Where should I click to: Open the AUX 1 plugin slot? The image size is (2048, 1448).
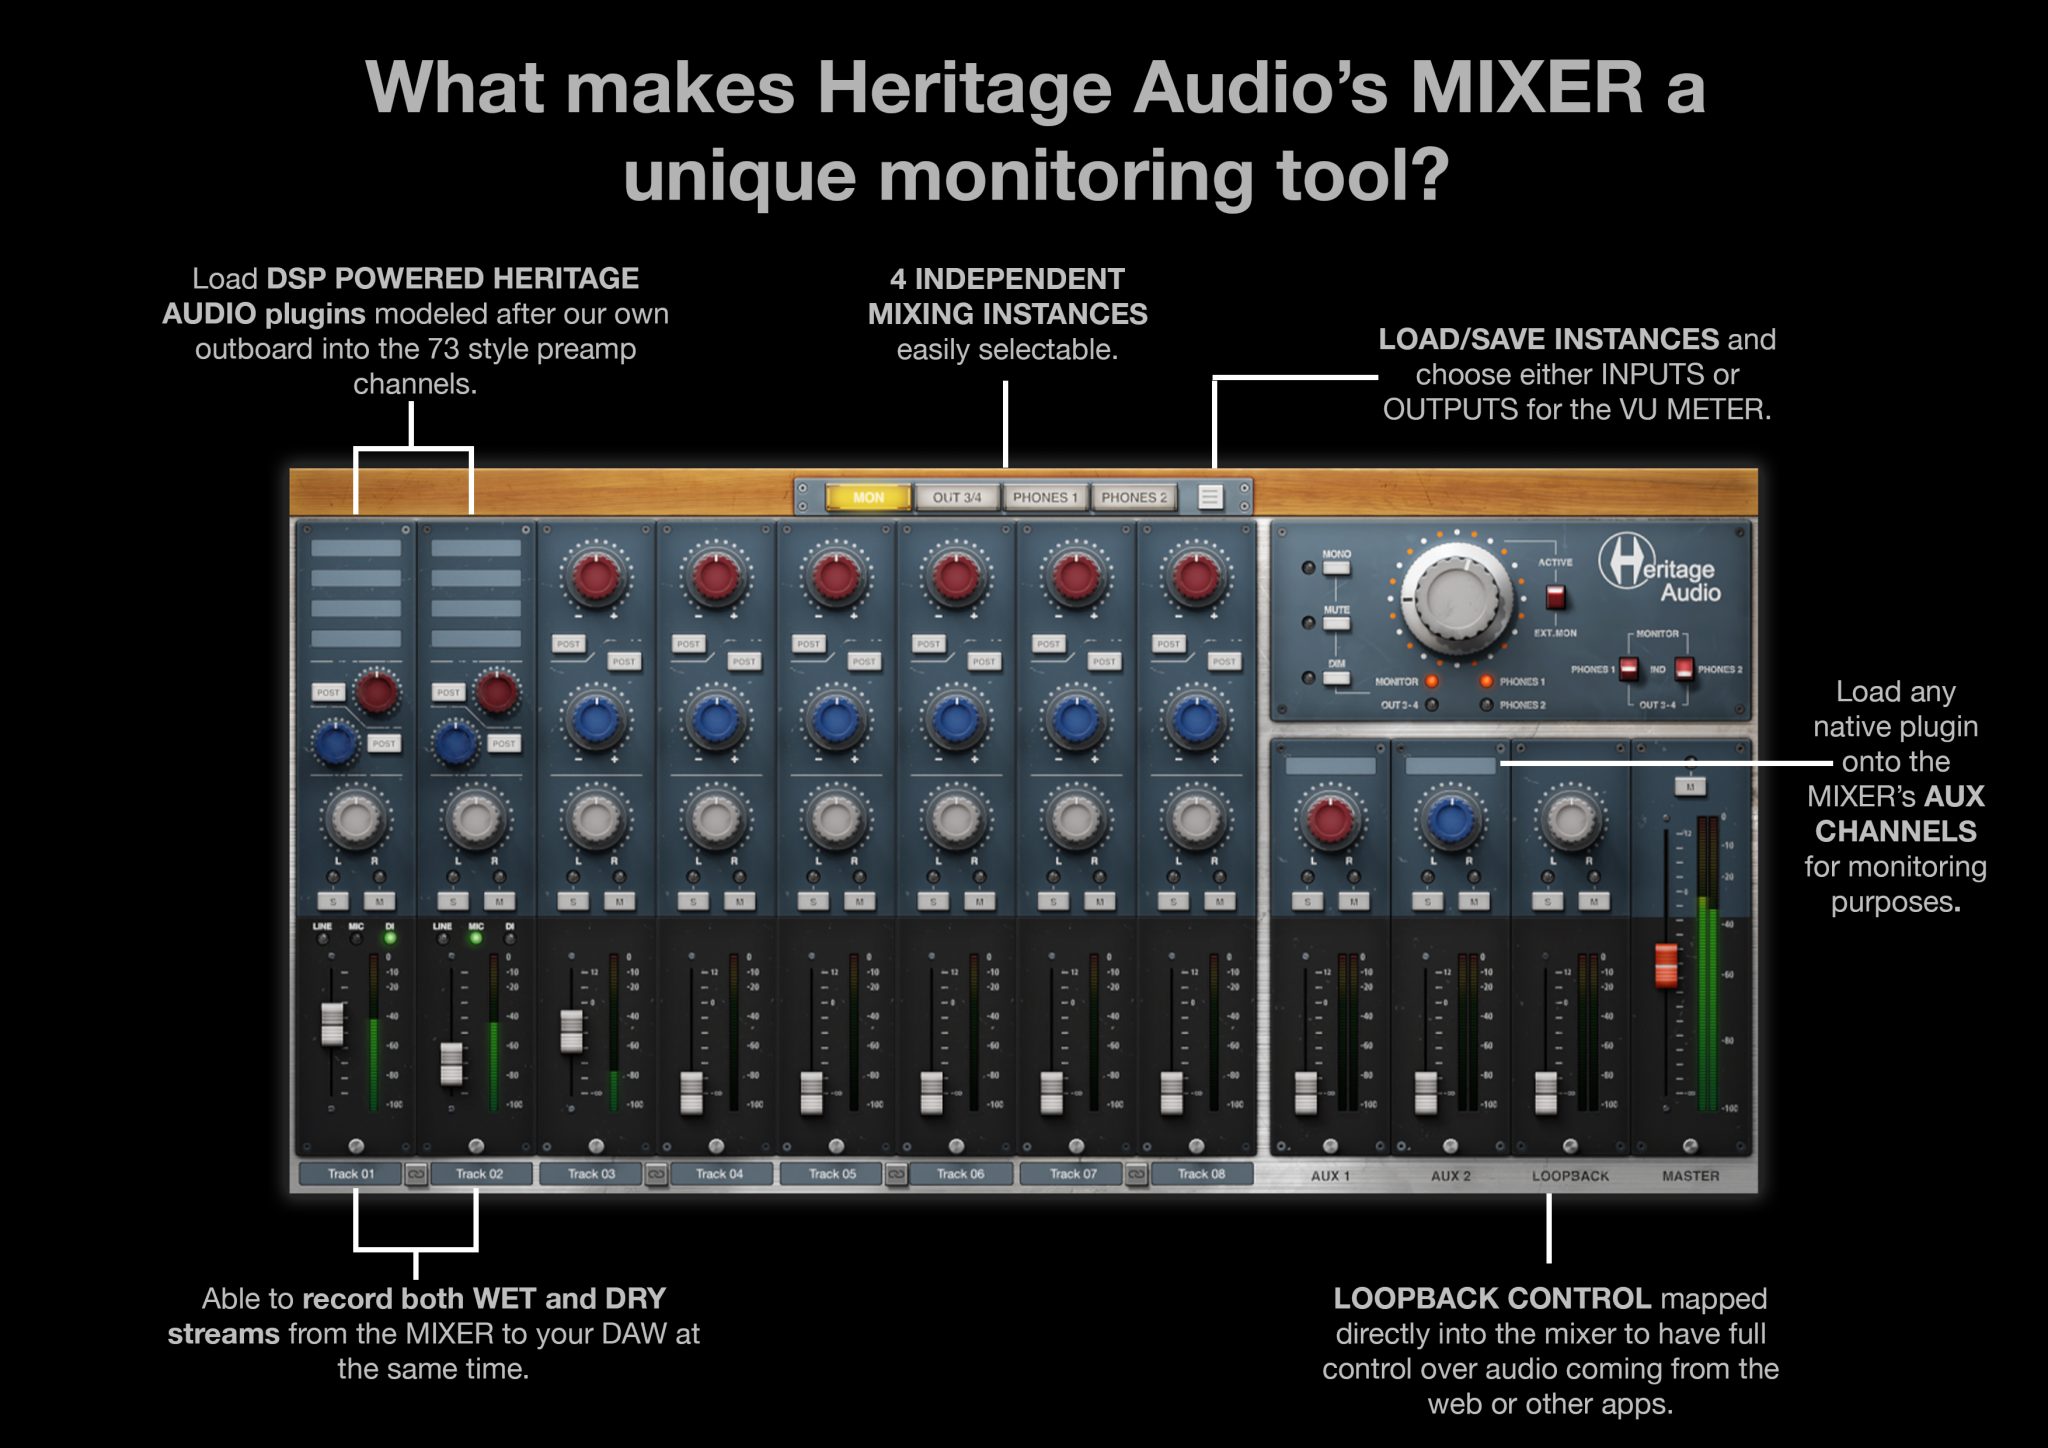[x=1330, y=766]
